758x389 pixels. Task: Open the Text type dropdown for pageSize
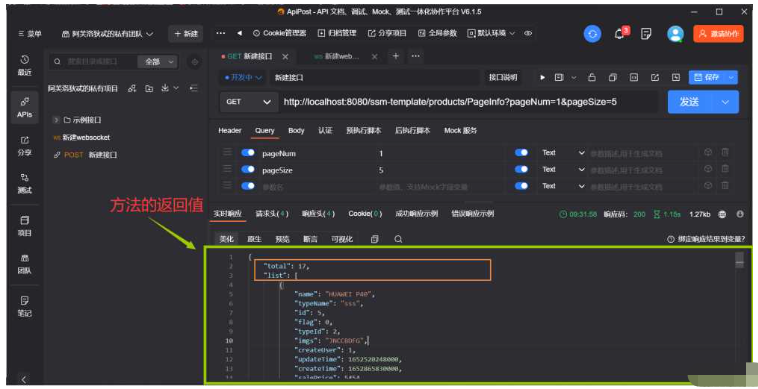point(563,170)
